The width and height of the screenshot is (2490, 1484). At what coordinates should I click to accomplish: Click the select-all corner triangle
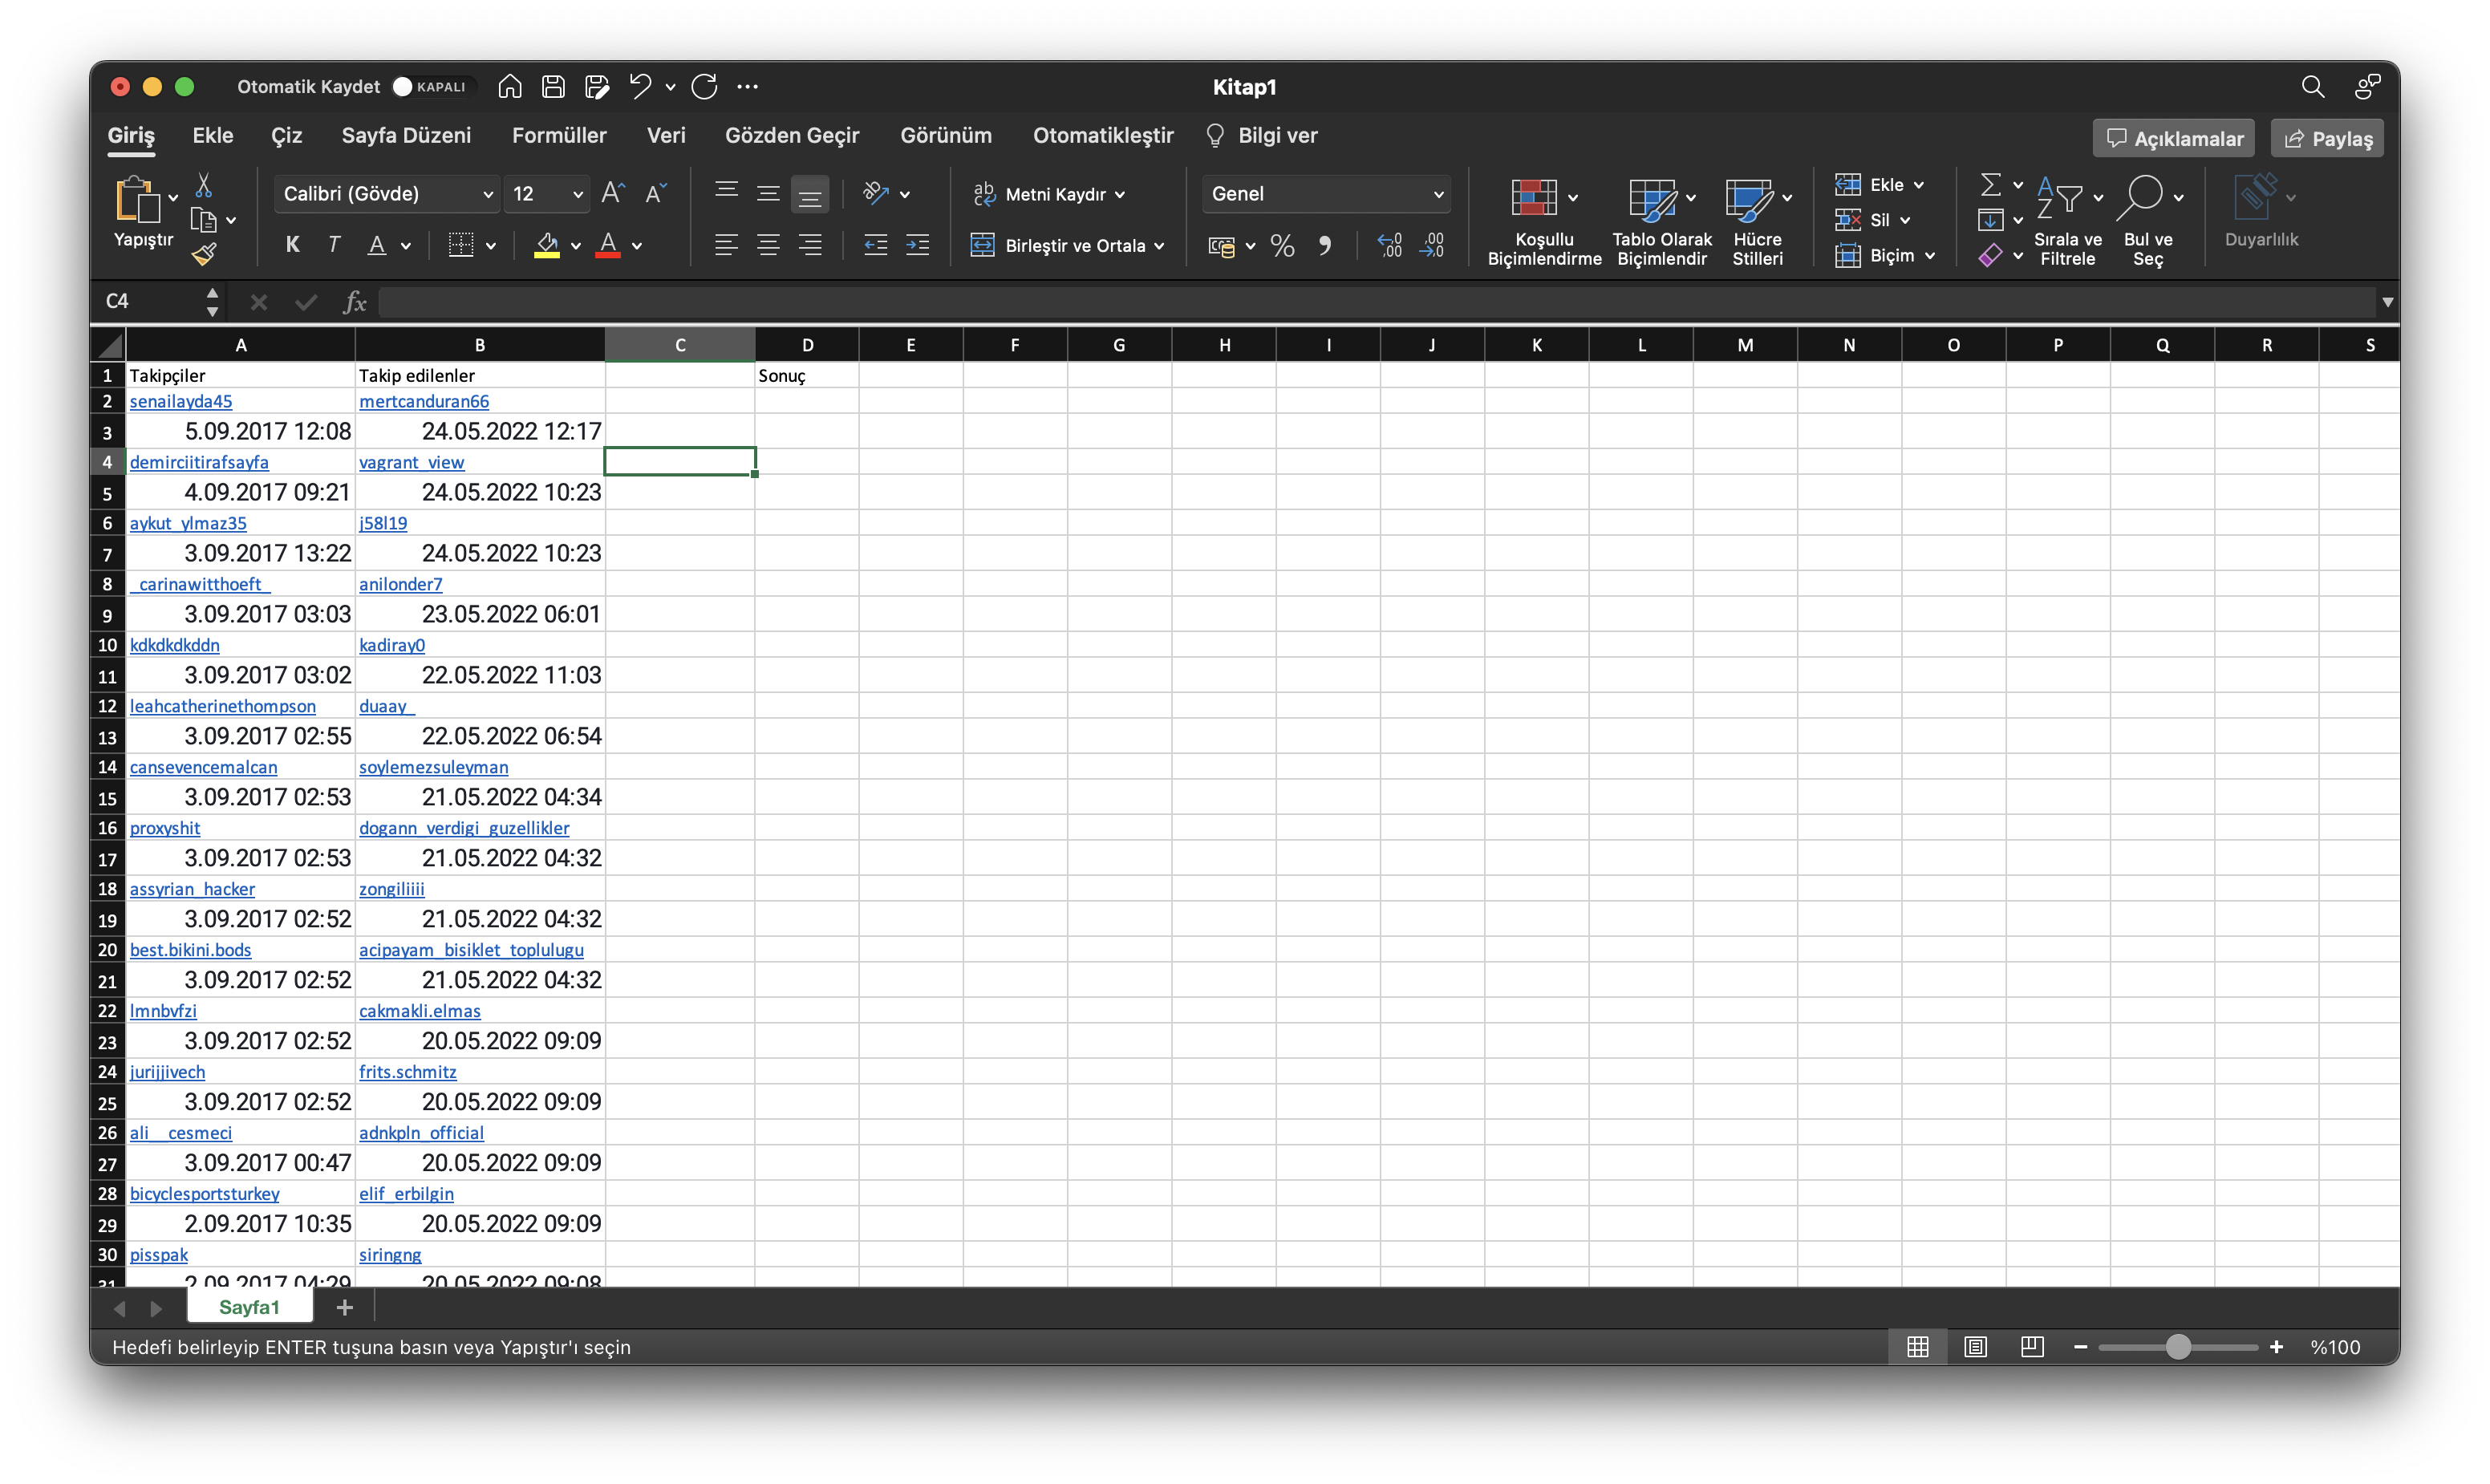(109, 345)
